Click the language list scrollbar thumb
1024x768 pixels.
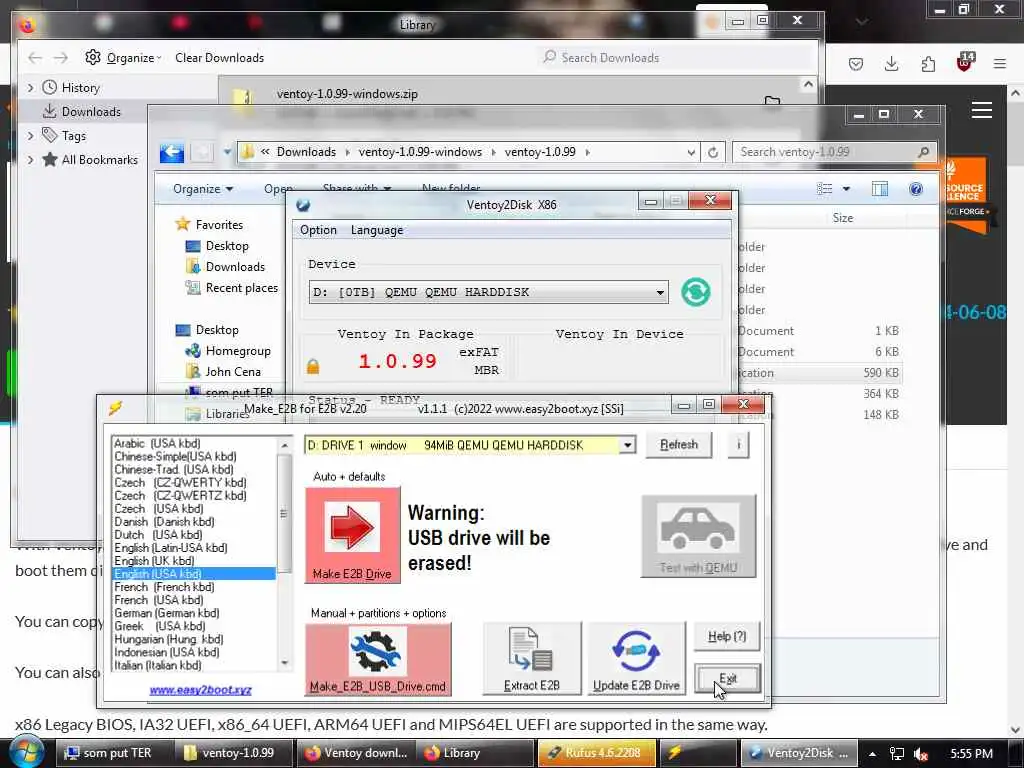[285, 513]
